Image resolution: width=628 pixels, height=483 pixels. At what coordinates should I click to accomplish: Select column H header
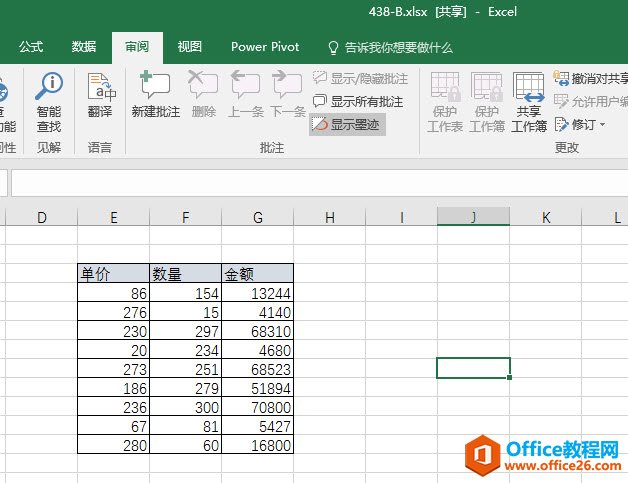329,217
